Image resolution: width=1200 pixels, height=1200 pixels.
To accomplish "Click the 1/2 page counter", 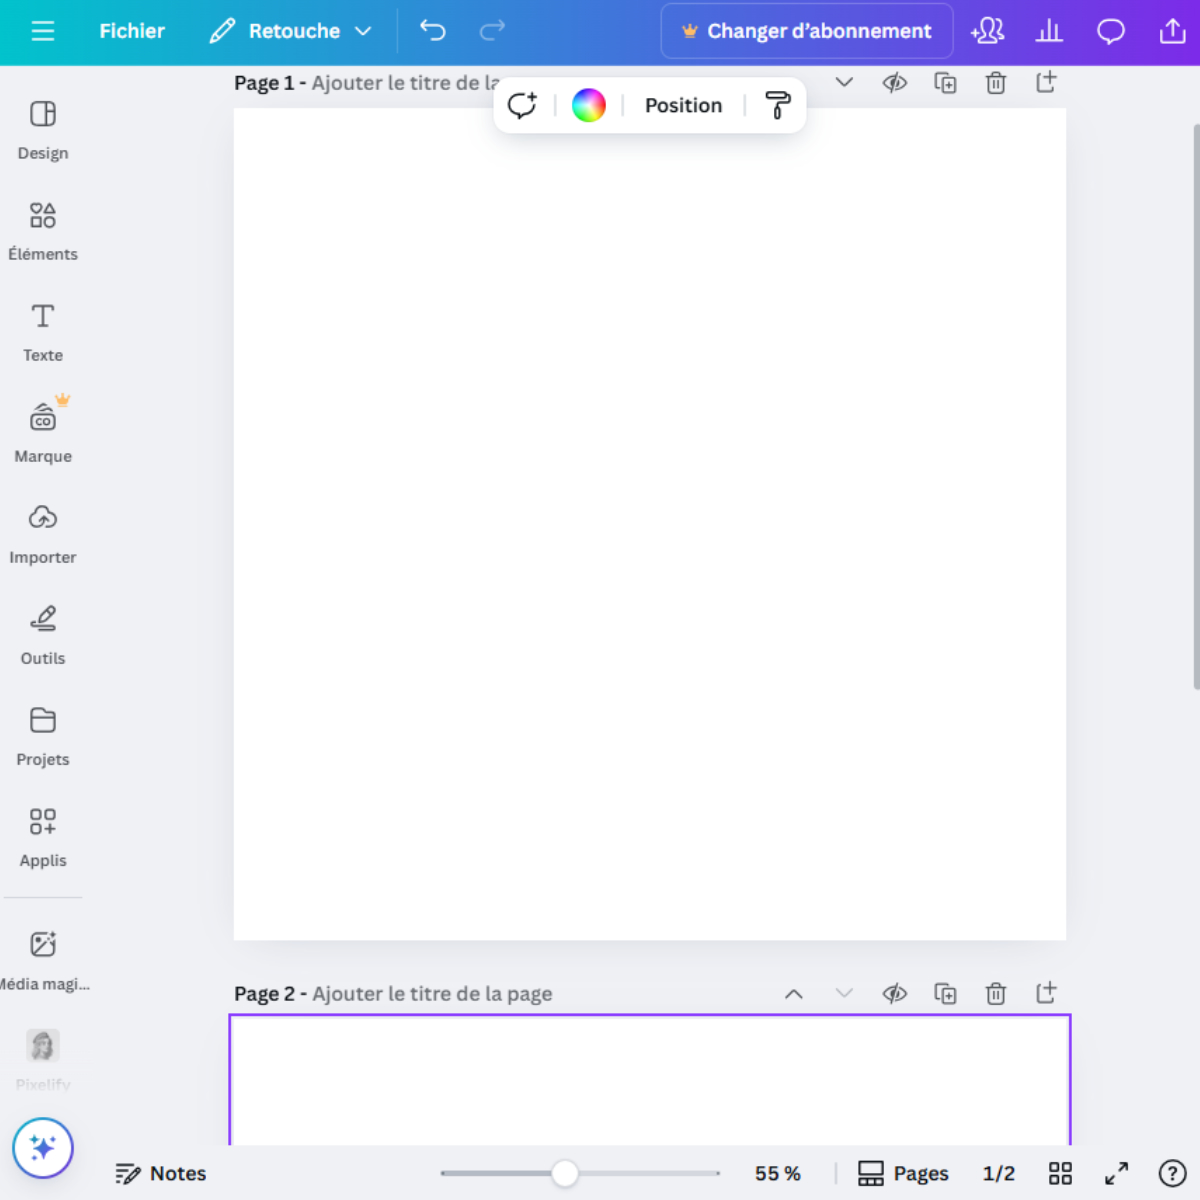I will point(998,1173).
